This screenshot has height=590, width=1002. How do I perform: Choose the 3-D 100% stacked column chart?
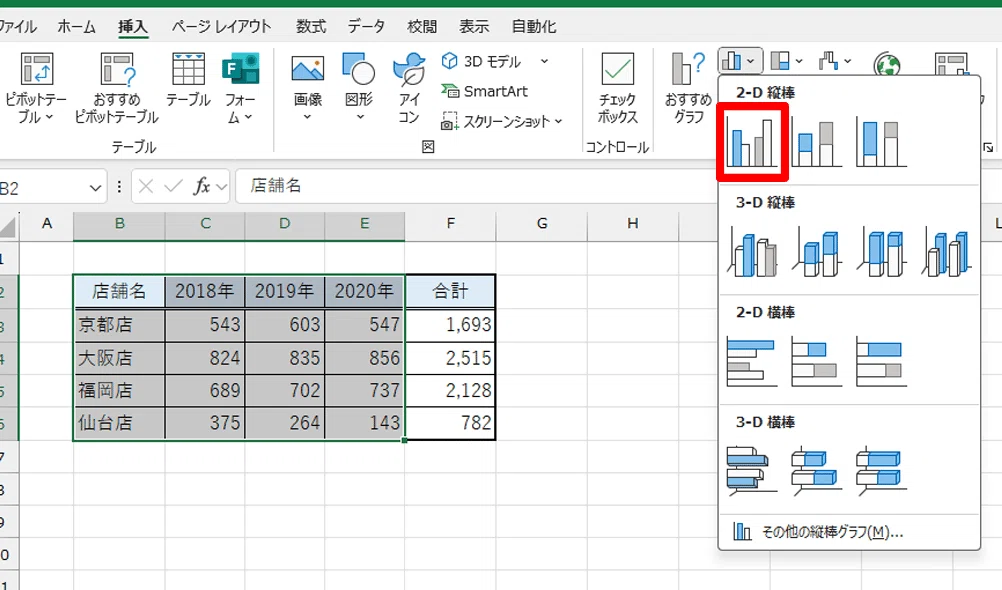tap(881, 253)
